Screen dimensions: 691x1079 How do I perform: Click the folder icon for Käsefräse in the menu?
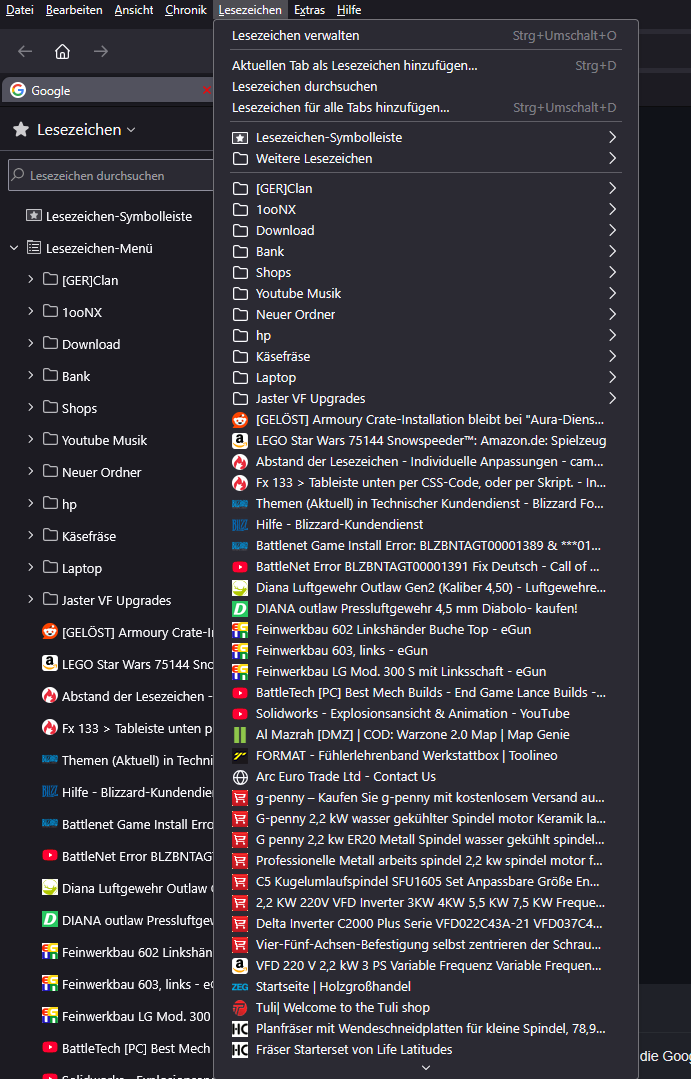pos(240,356)
